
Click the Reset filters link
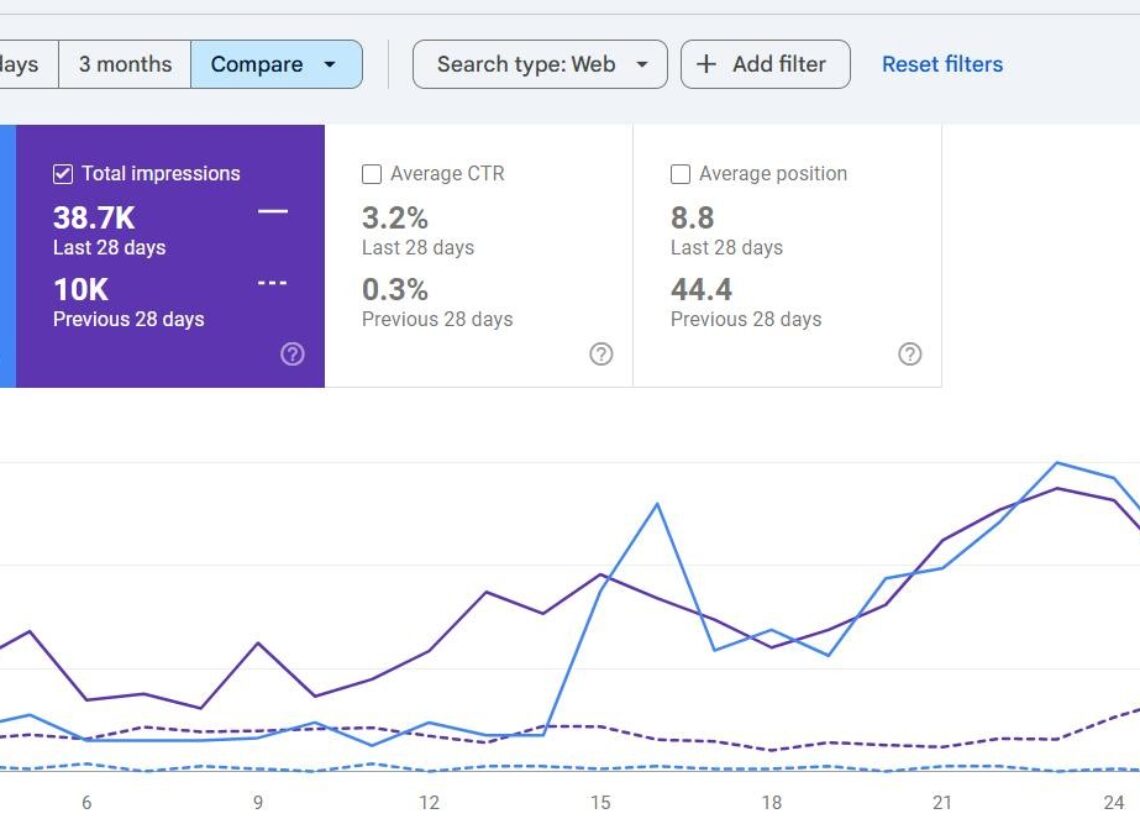pyautogui.click(x=942, y=63)
